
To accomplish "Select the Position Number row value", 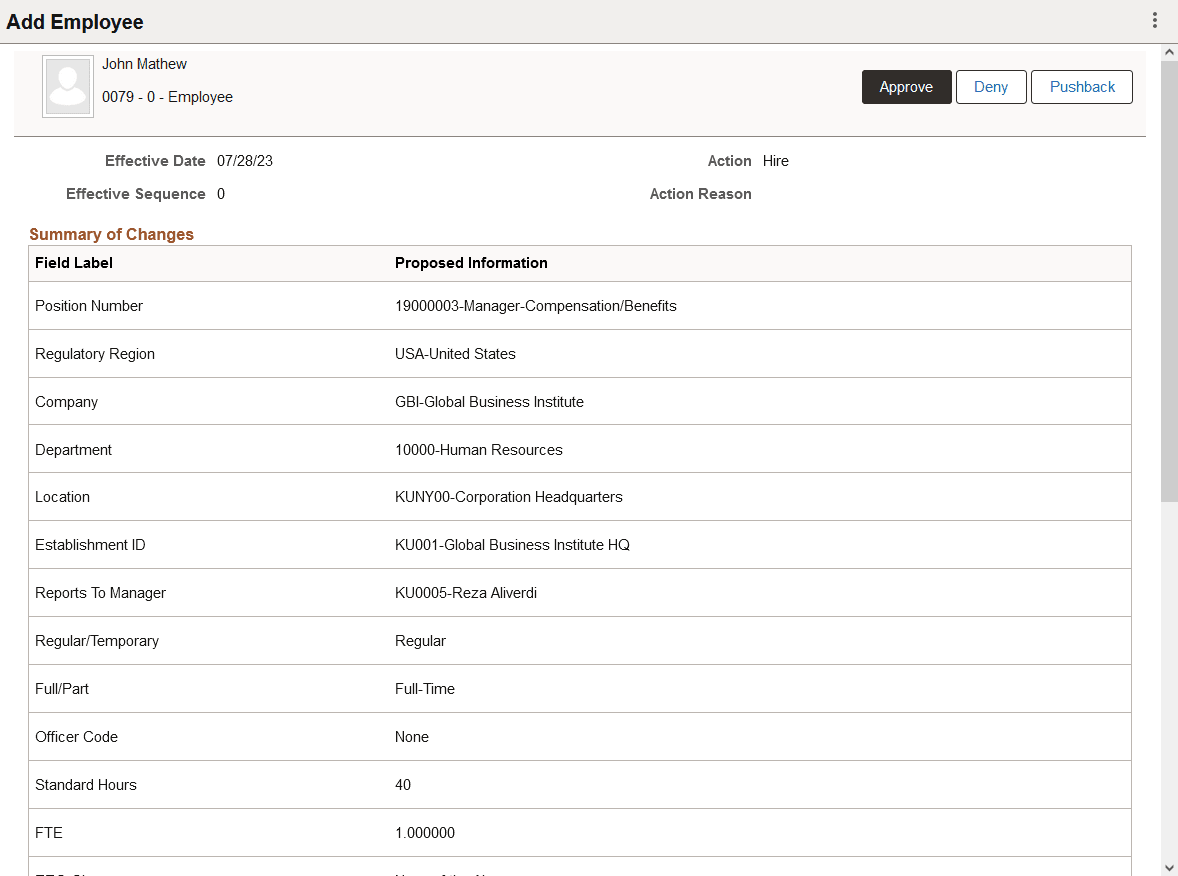I will (537, 305).
